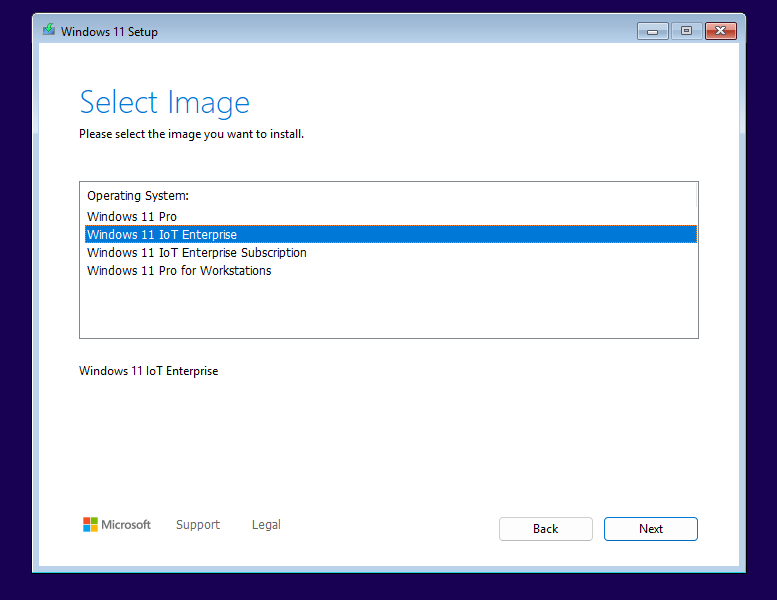Continue with the Next button

click(x=651, y=529)
